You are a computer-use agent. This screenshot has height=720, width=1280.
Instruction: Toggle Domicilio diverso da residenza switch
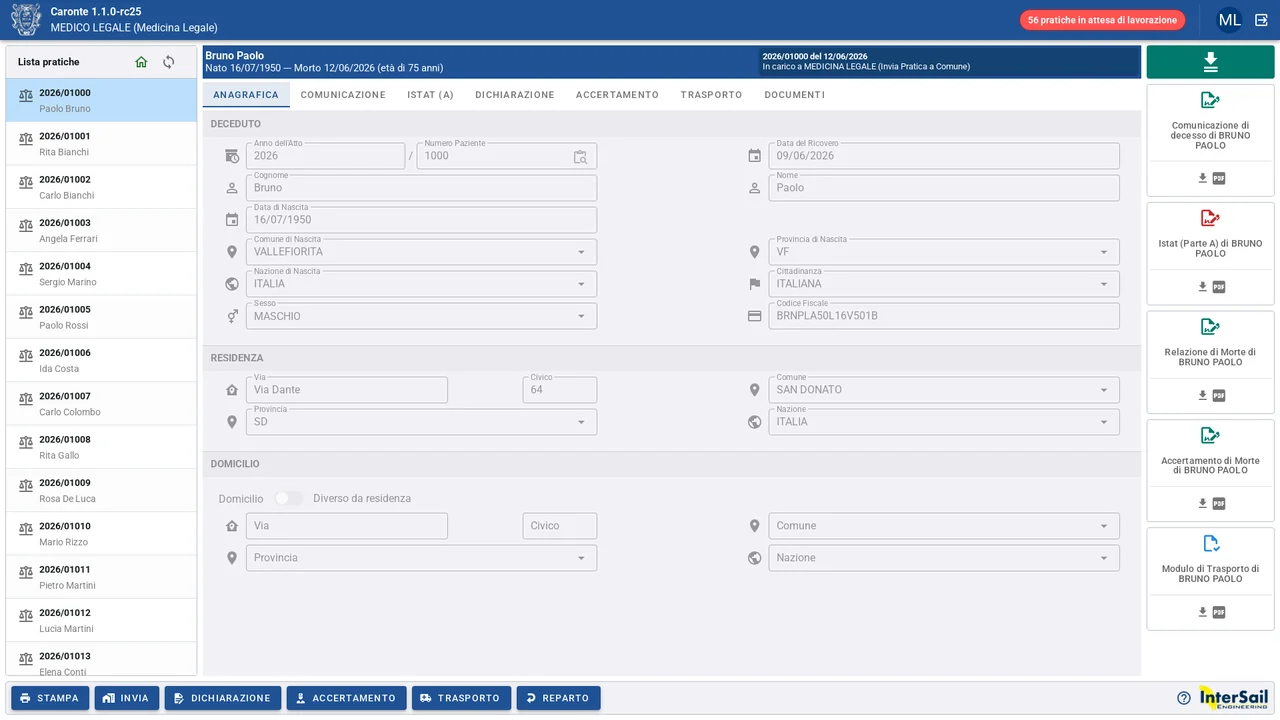click(x=288, y=498)
